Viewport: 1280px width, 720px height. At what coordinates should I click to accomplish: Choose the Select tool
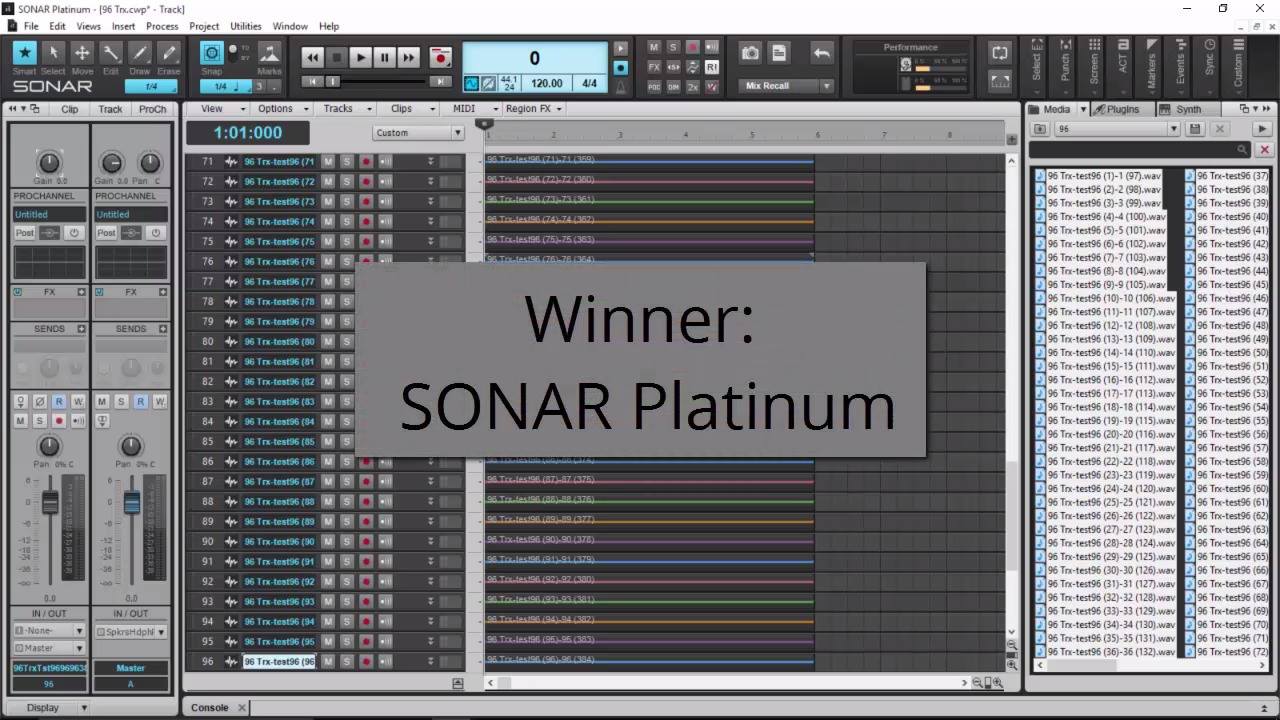coord(54,54)
